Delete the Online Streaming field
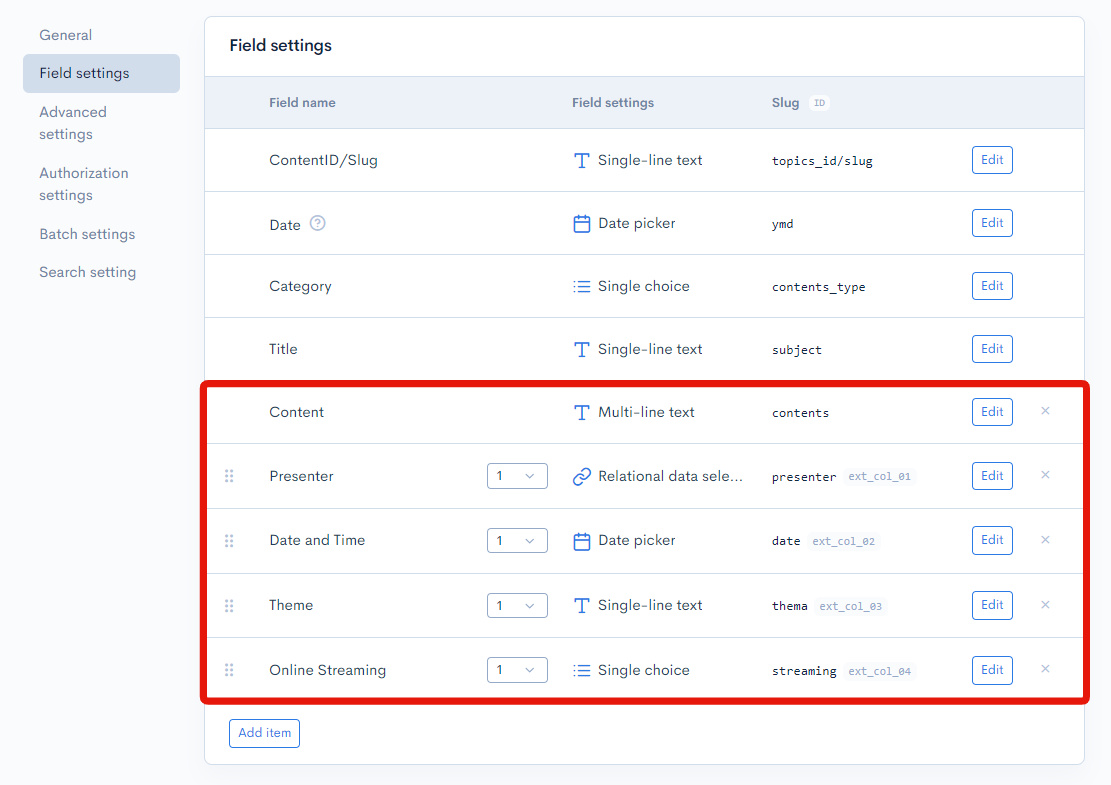The width and height of the screenshot is (1111, 785). click(x=1045, y=669)
